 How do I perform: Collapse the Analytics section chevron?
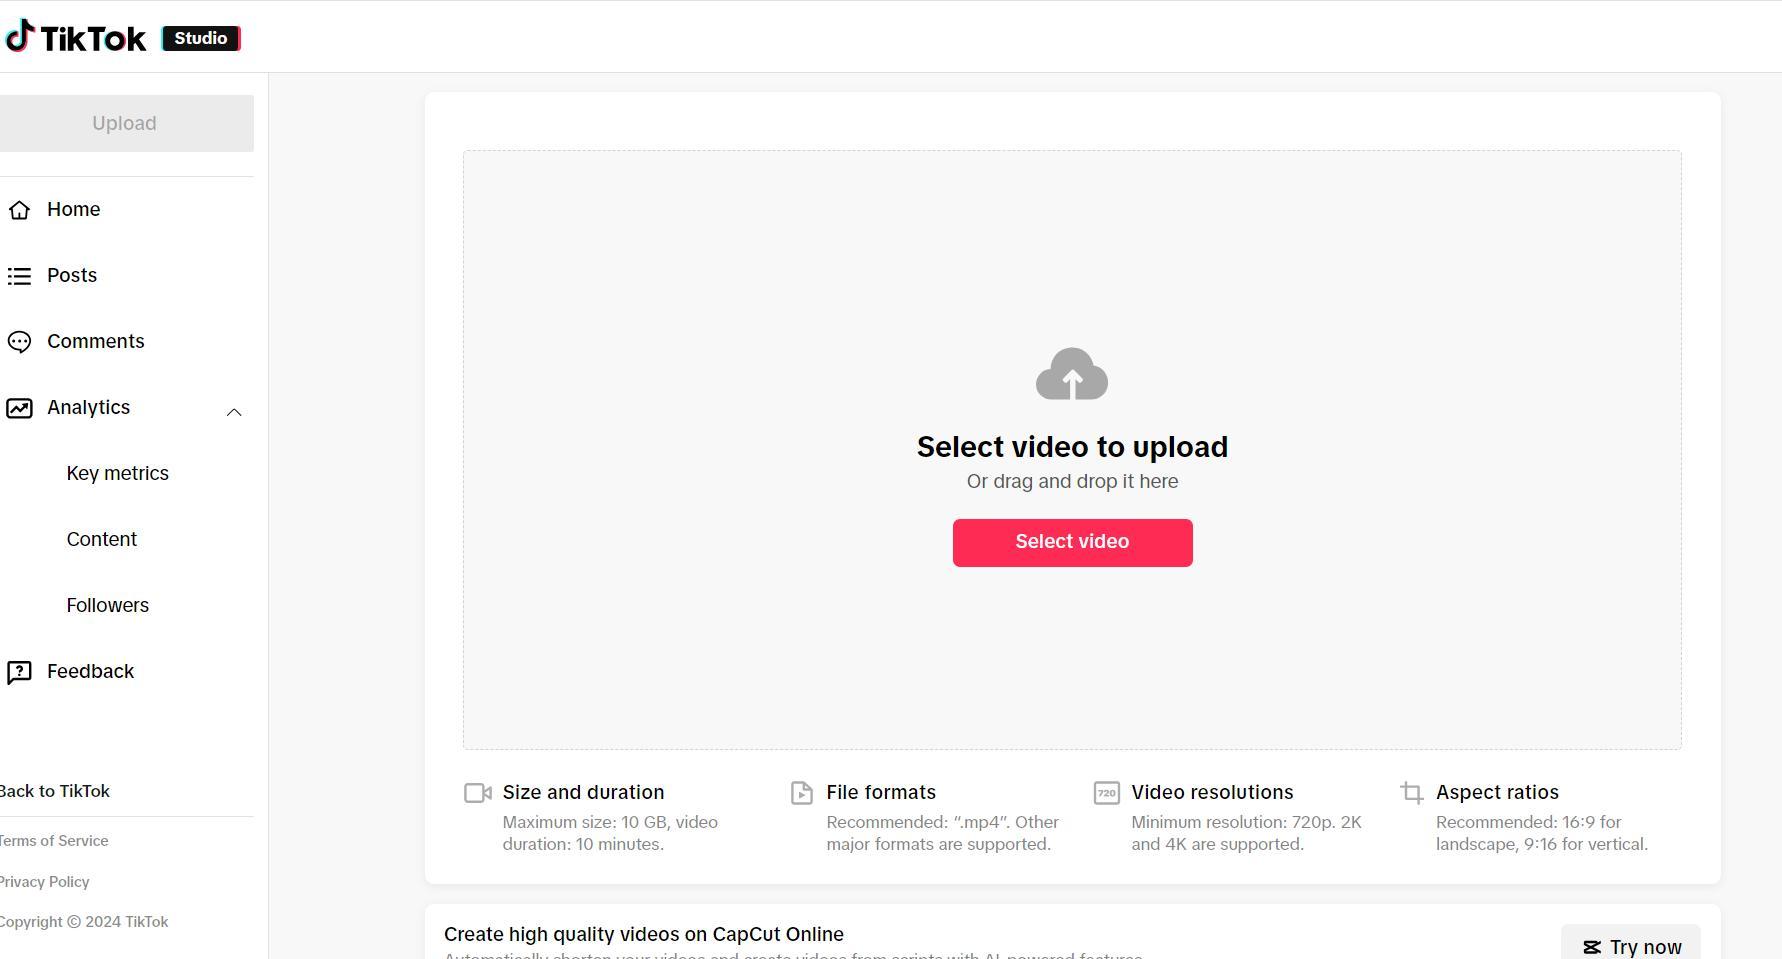(234, 412)
